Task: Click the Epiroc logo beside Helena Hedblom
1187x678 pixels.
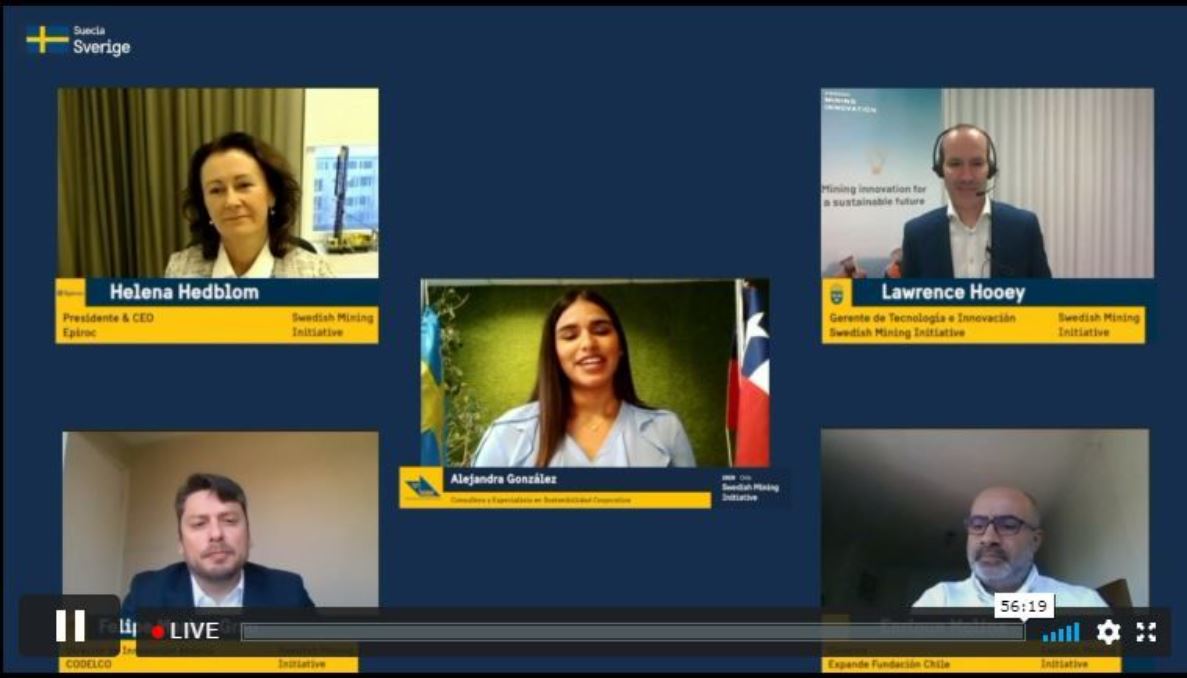Action: pos(70,292)
